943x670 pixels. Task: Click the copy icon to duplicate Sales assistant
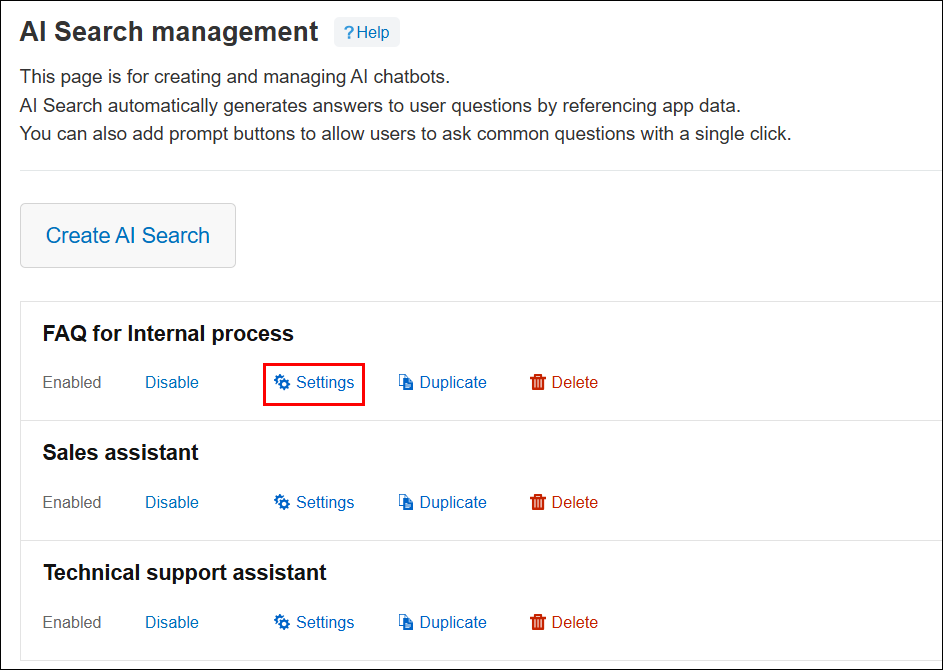[x=406, y=502]
